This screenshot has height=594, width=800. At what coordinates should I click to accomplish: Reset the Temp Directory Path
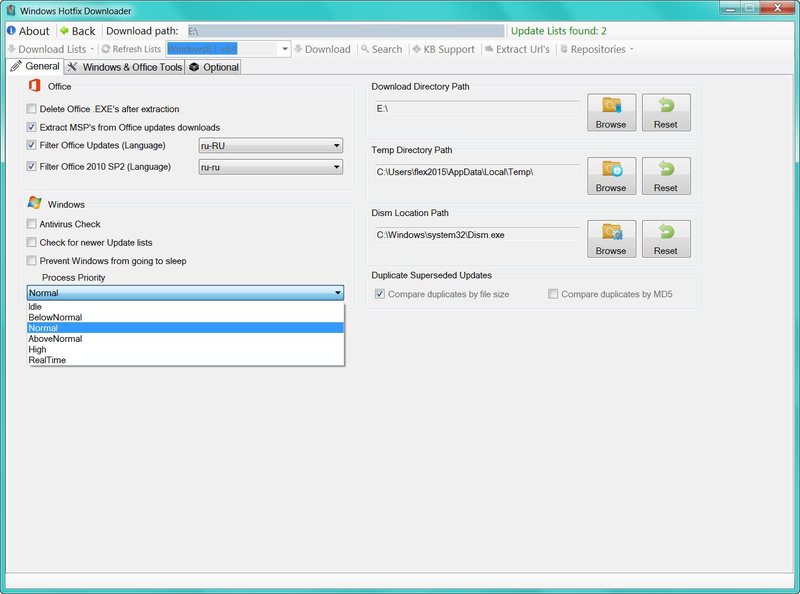pyautogui.click(x=666, y=176)
